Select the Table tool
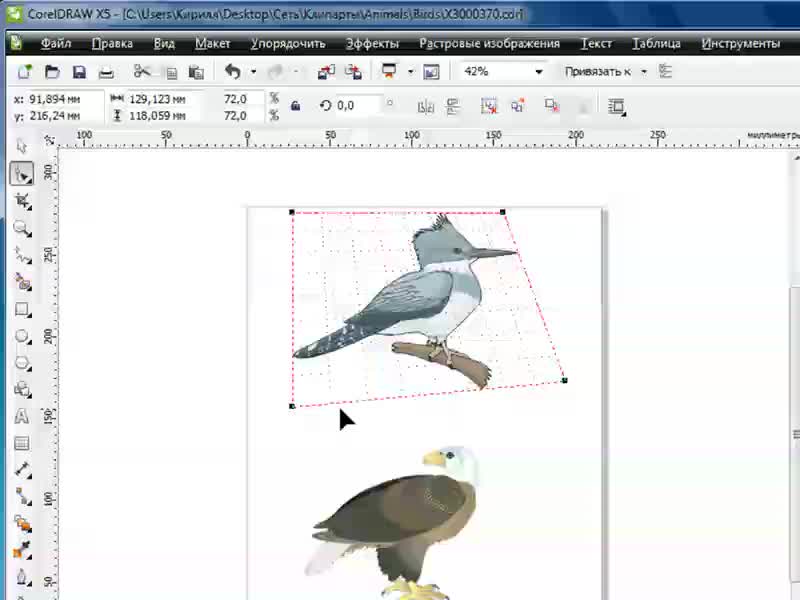Image resolution: width=800 pixels, height=600 pixels. pyautogui.click(x=22, y=443)
